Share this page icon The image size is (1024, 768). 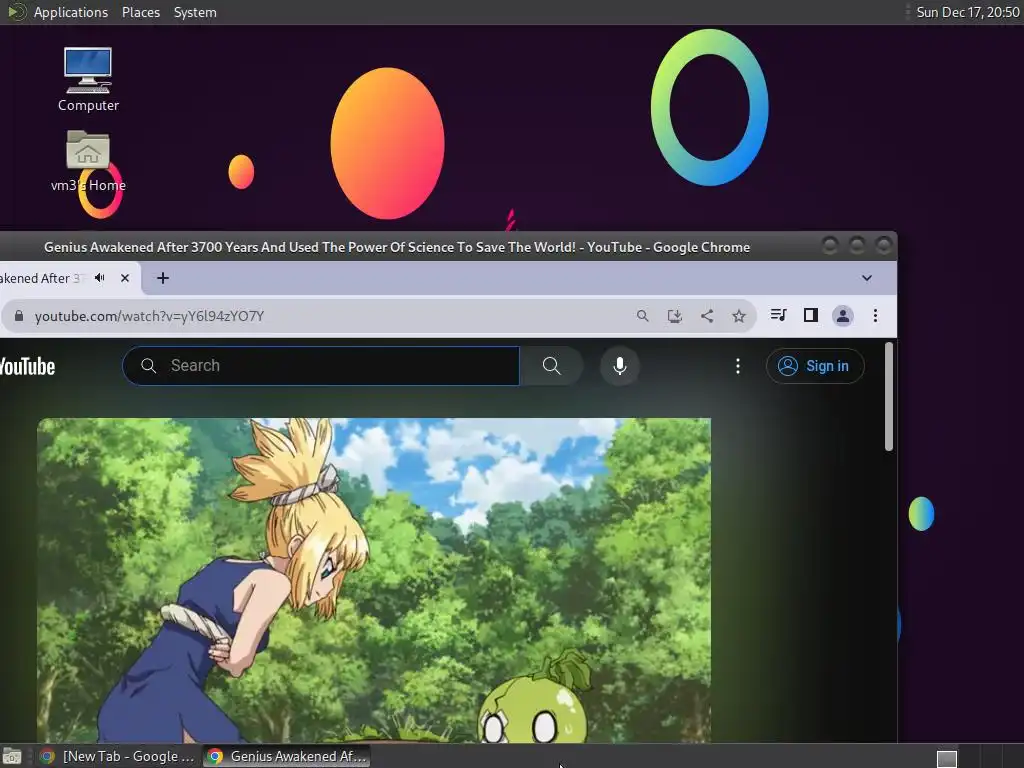pyautogui.click(x=707, y=316)
